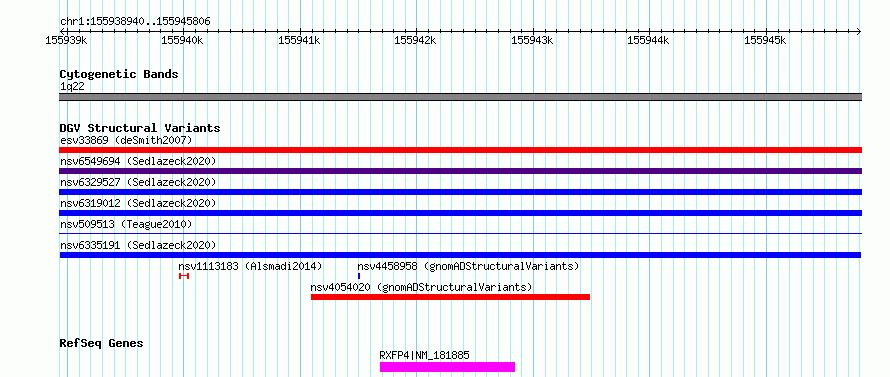This screenshot has width=890, height=377.
Task: Click nsv1113183 (Alsmadi2014) label
Action: 250,266
